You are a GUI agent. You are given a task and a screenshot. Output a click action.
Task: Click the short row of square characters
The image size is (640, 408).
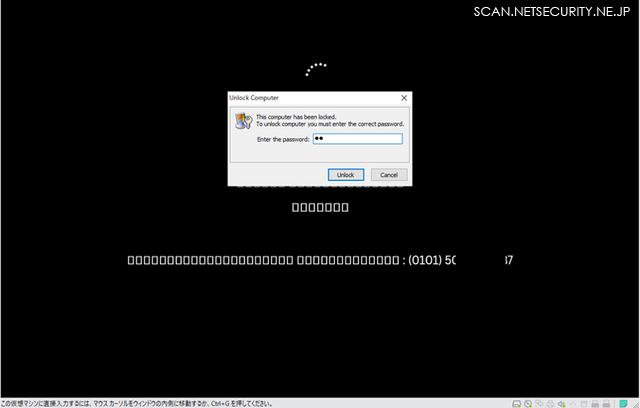pyautogui.click(x=320, y=208)
